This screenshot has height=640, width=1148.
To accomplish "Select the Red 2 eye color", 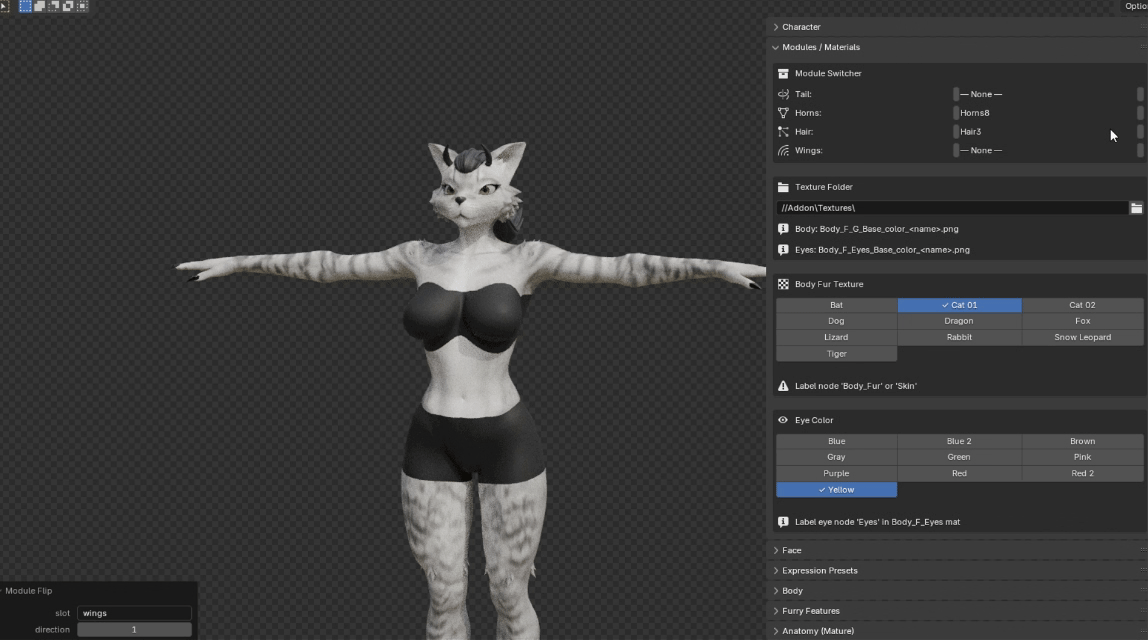I will 1082,473.
